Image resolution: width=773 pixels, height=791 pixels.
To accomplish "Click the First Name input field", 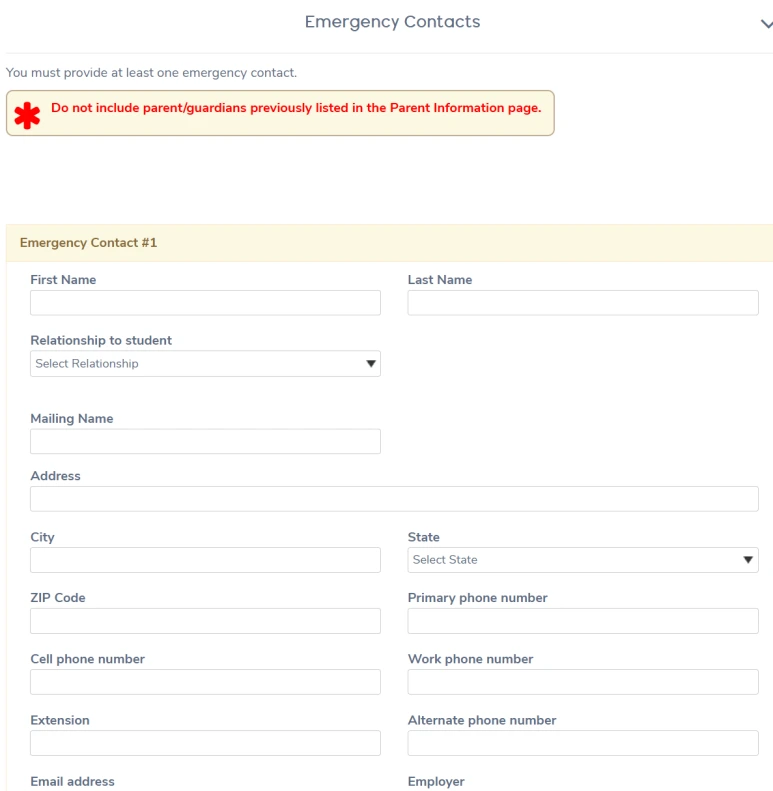I will pyautogui.click(x=205, y=303).
